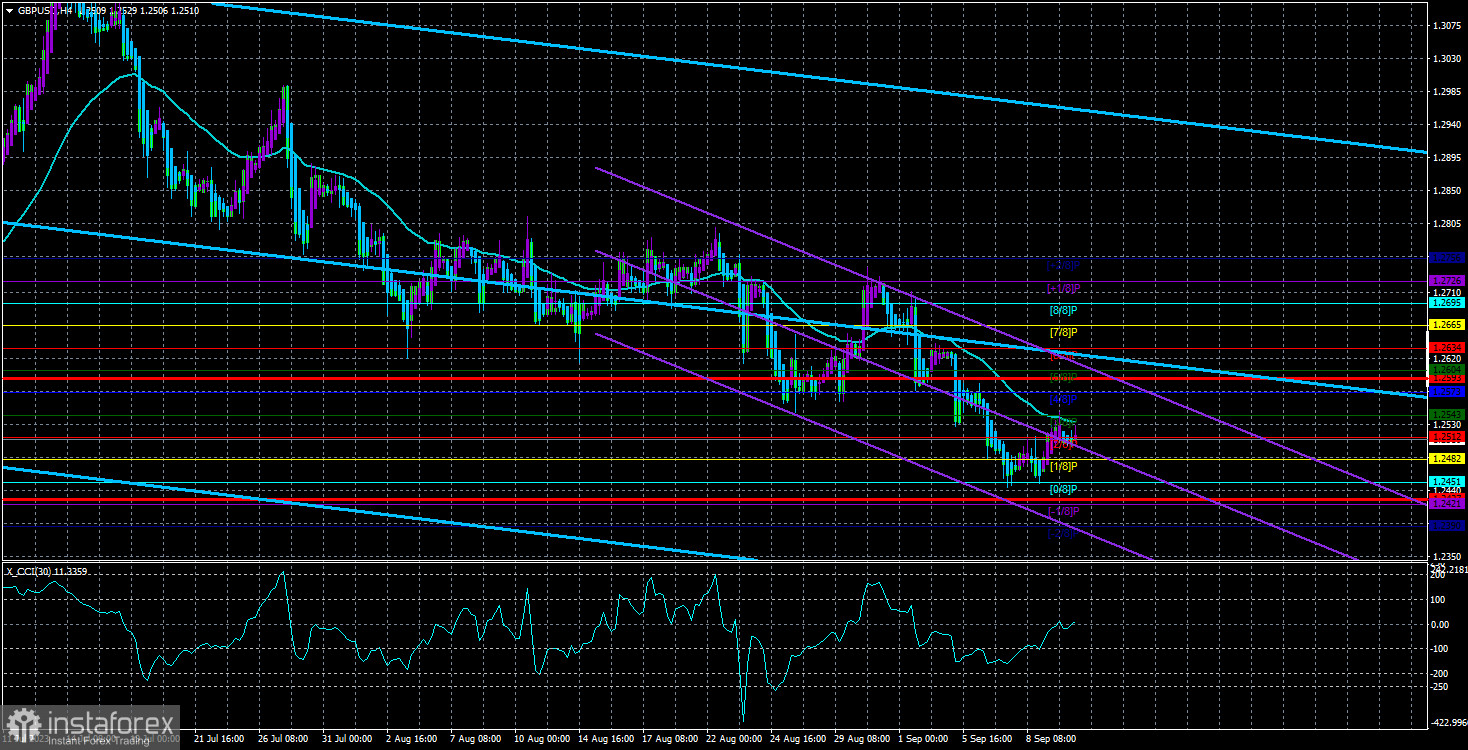Image resolution: width=1468 pixels, height=750 pixels.
Task: Select the [-2/8]P Murray level label
Action: [x=1063, y=534]
